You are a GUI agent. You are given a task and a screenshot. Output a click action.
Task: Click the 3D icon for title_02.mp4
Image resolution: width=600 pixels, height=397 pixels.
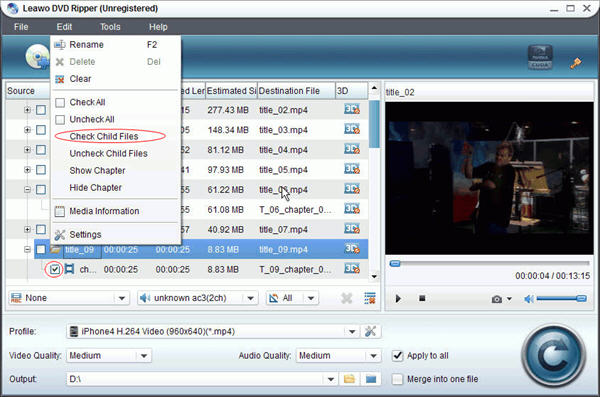click(x=352, y=109)
